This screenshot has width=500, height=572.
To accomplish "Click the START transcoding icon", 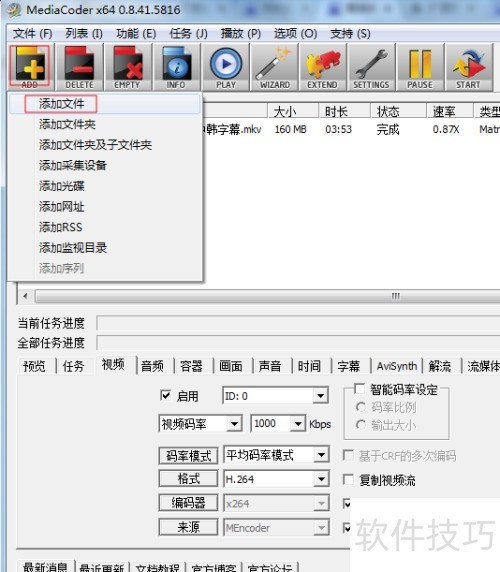I will point(469,67).
